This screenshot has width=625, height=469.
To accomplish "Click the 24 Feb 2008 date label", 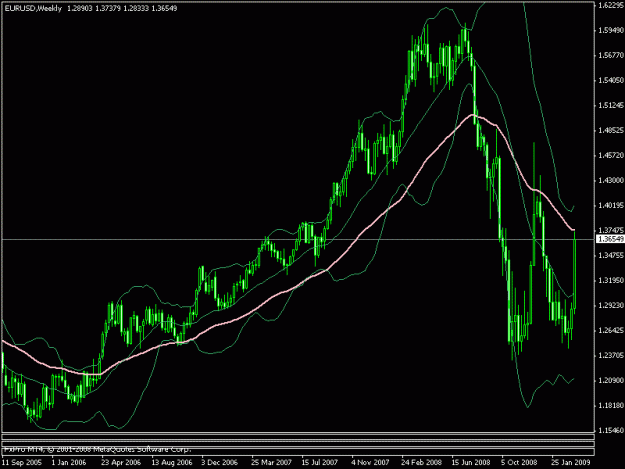I will tap(421, 463).
